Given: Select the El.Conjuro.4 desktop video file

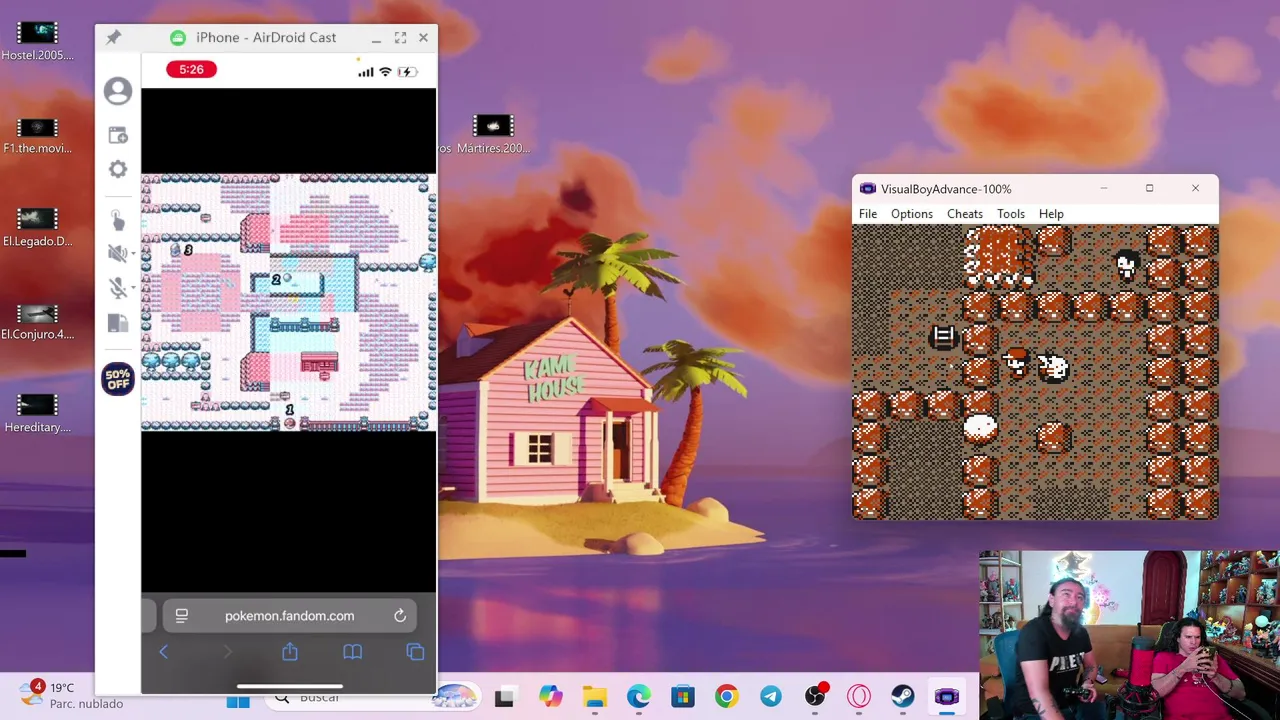Looking at the screenshot, I should point(37,321).
